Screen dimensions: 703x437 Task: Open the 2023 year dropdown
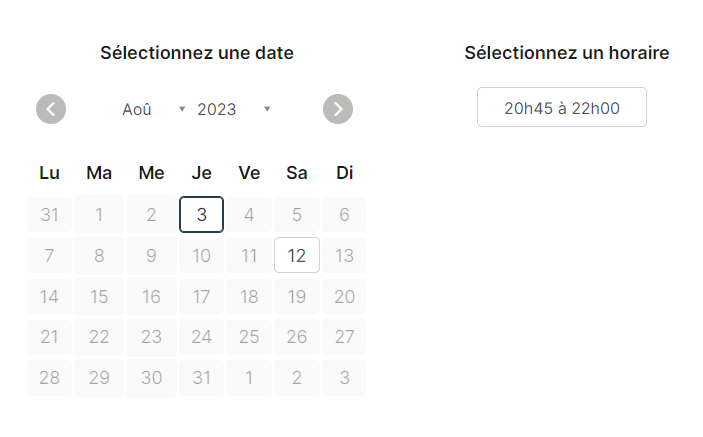(234, 109)
